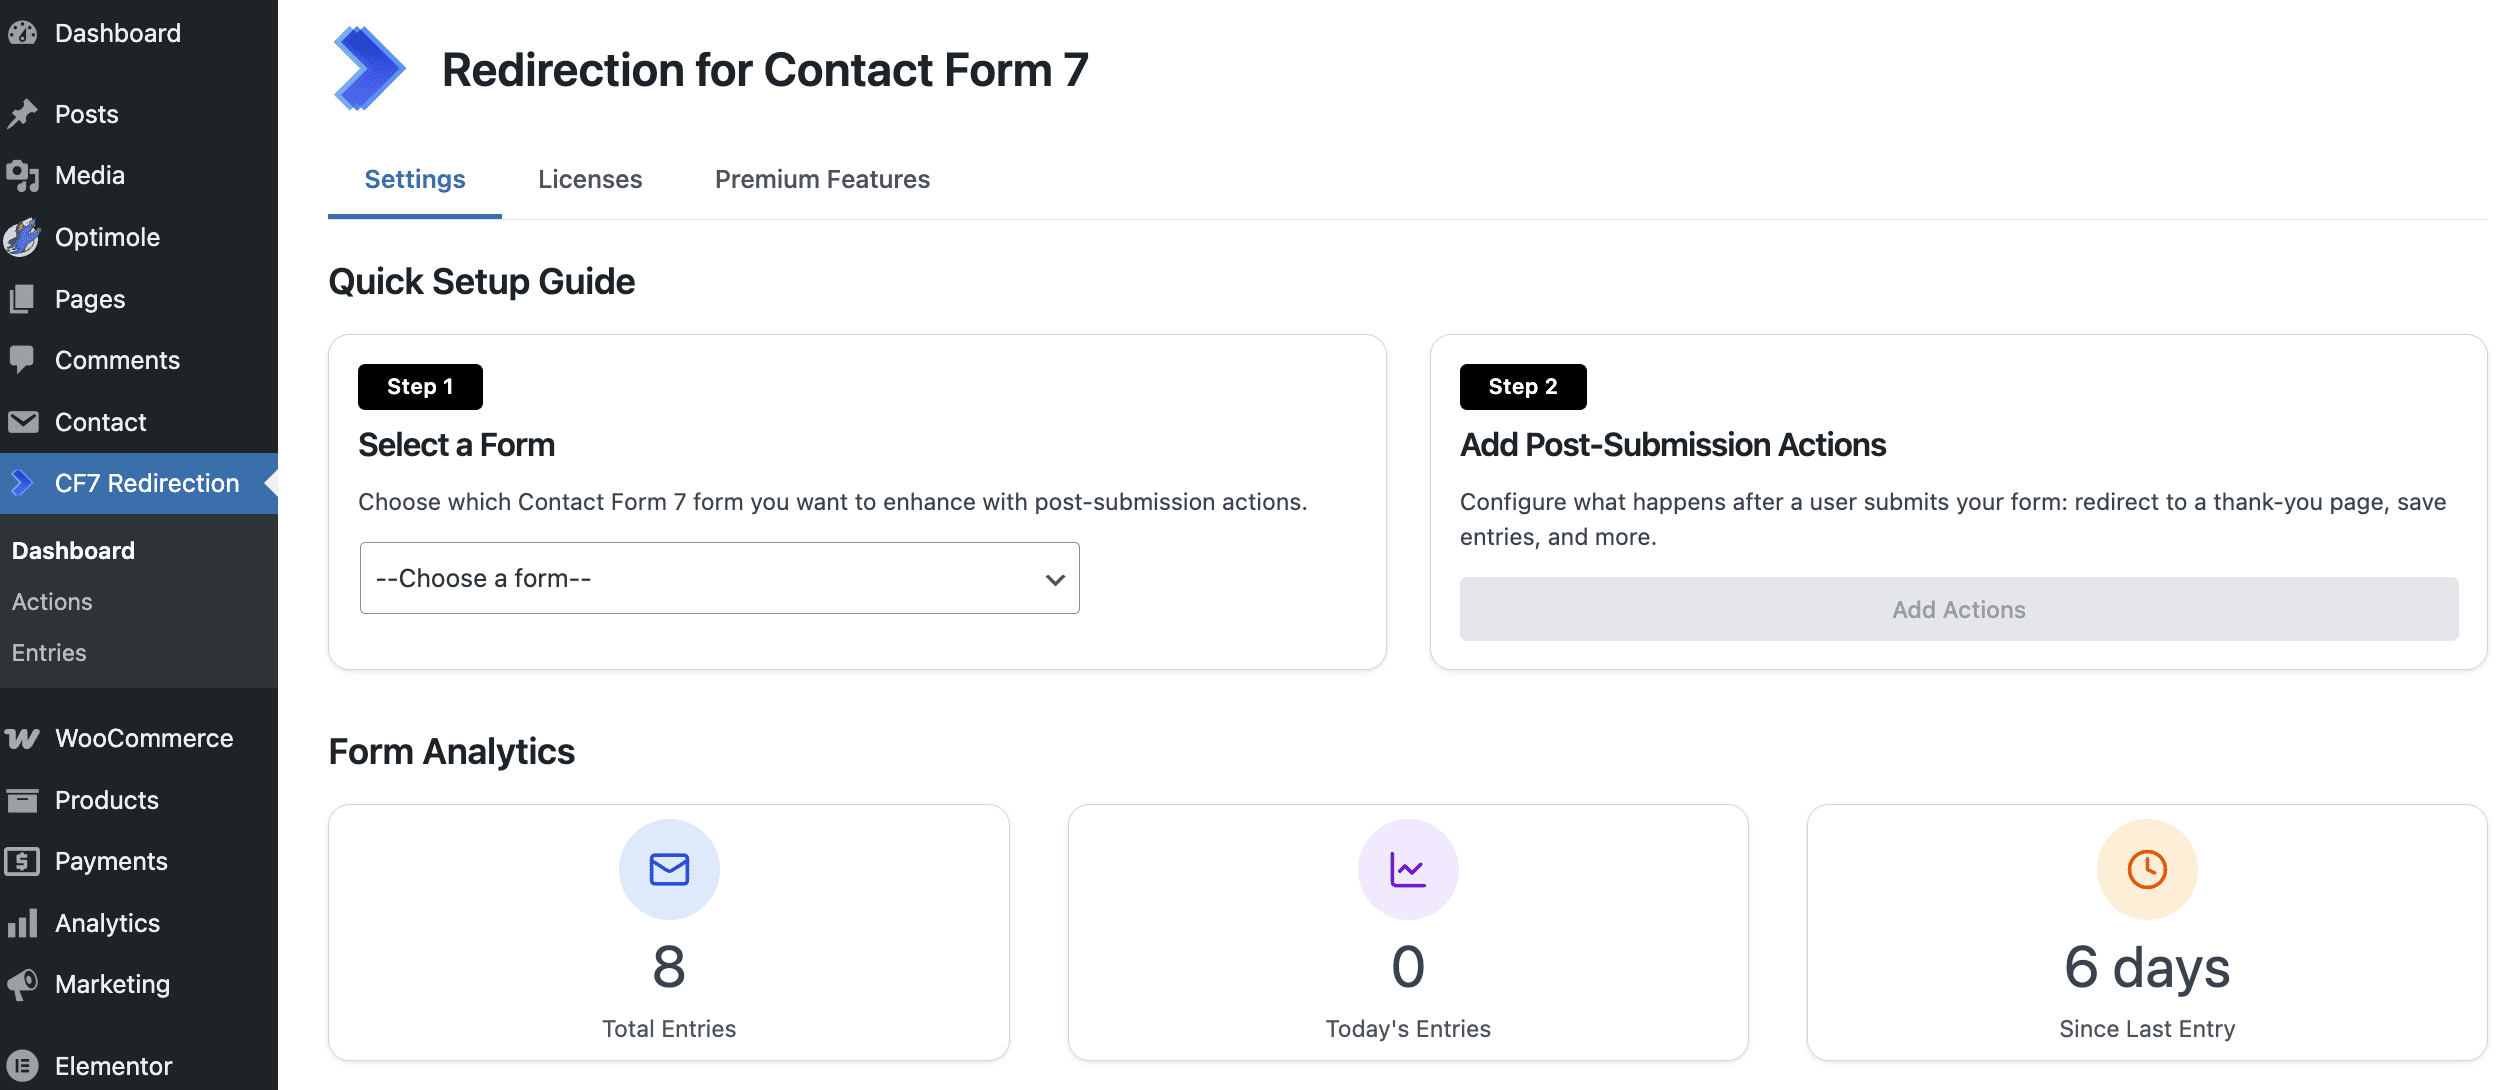This screenshot has height=1090, width=2510.
Task: Click the Contact envelope icon
Action: [x=22, y=422]
